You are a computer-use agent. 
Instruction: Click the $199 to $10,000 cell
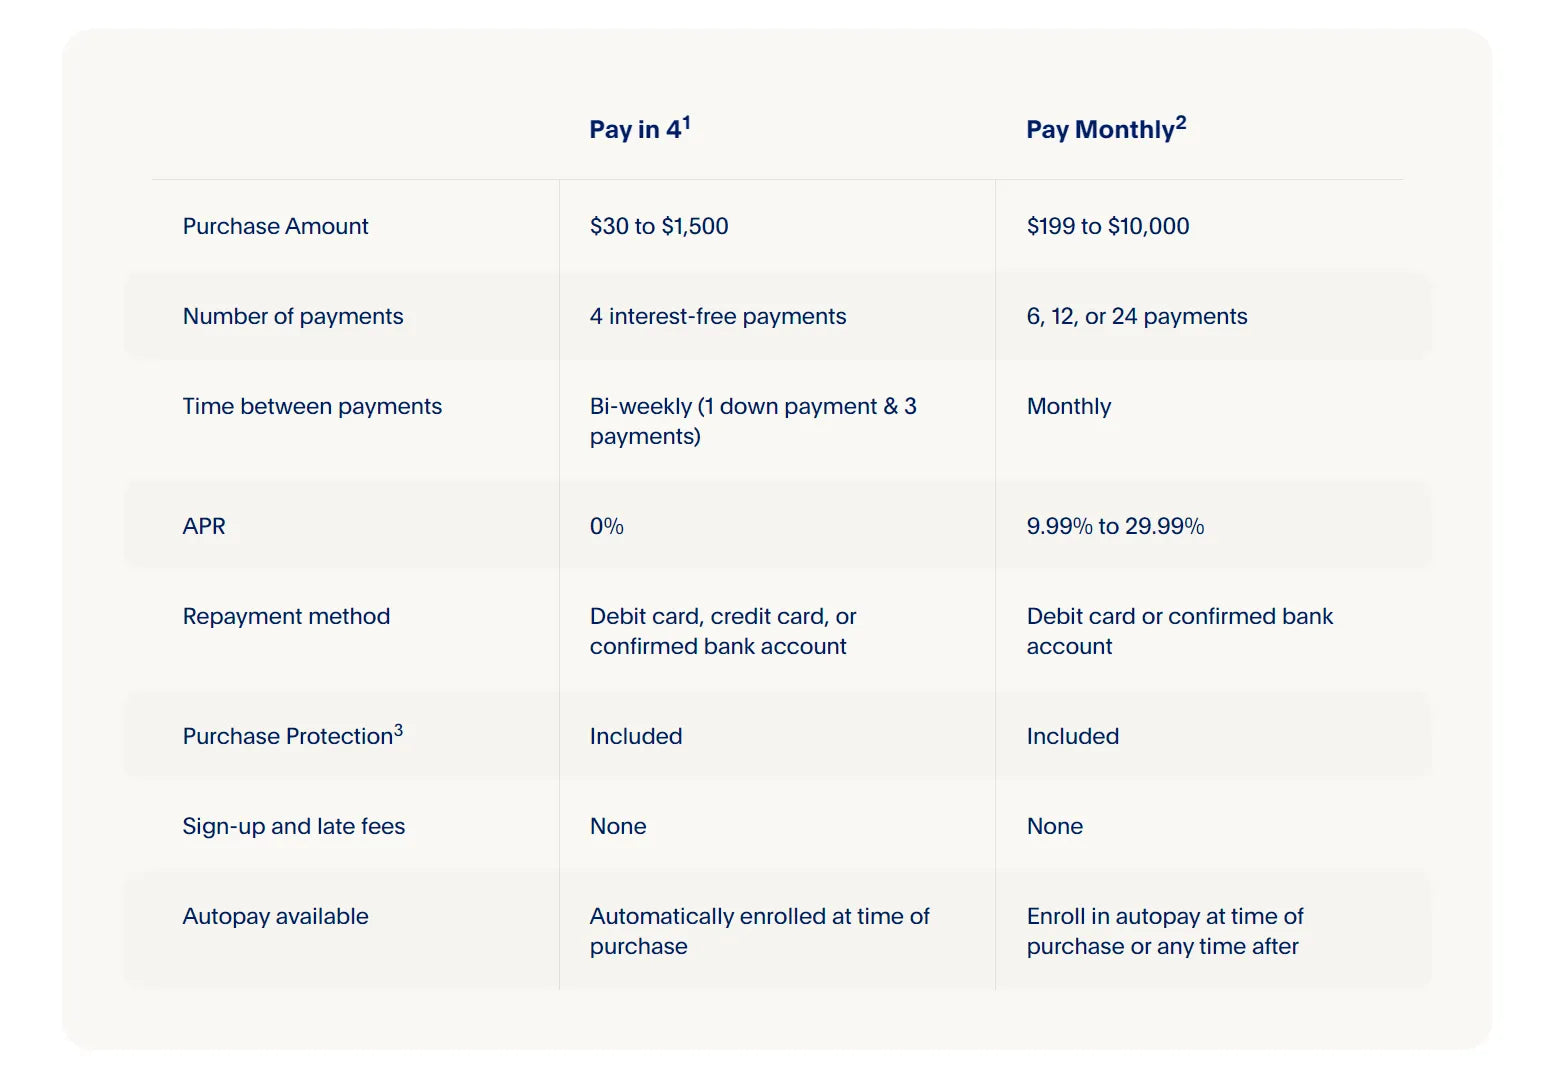coord(1108,226)
